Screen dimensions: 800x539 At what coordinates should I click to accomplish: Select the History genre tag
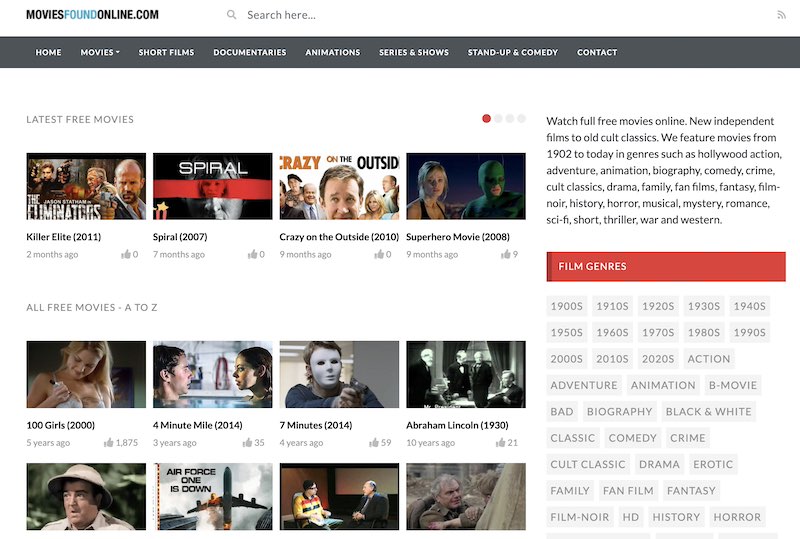click(x=676, y=517)
